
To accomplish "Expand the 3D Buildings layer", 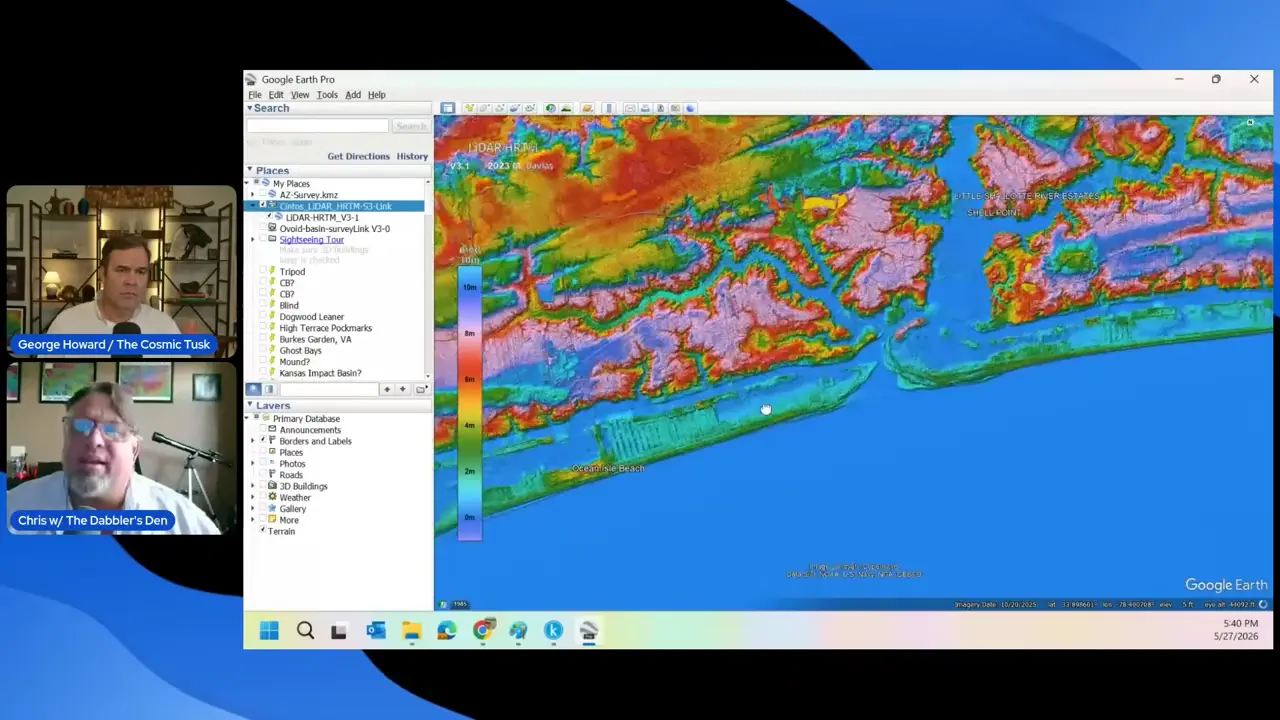I will (253, 486).
